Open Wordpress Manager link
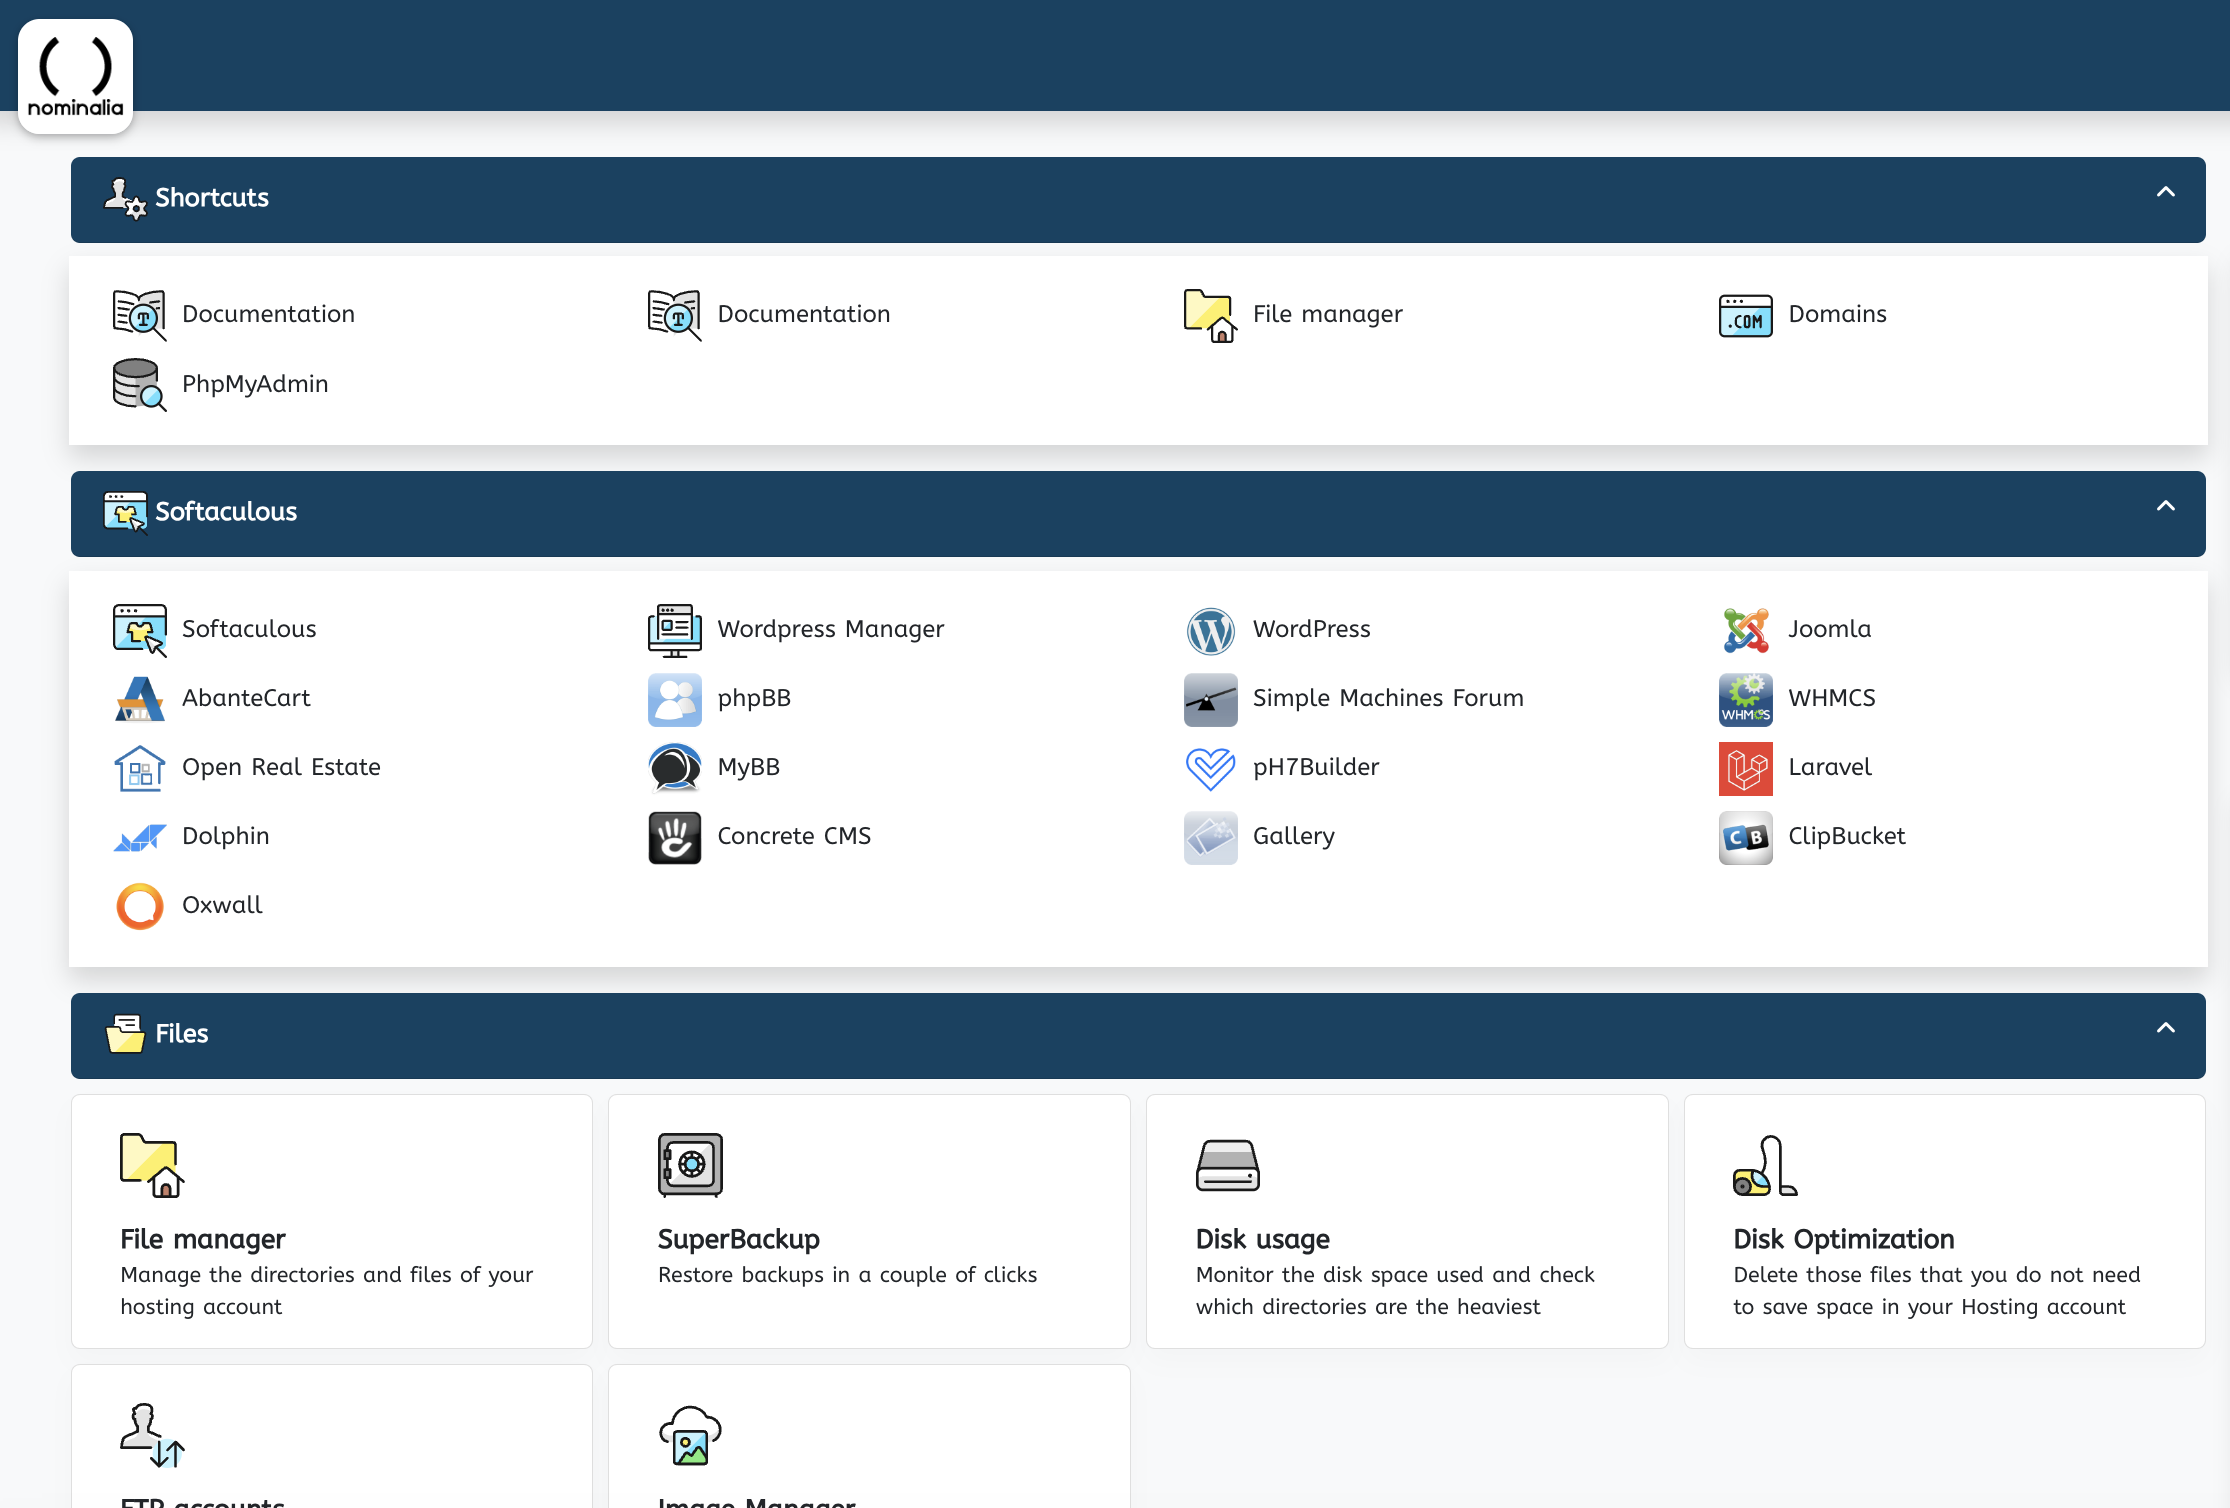The image size is (2230, 1508). 830,629
